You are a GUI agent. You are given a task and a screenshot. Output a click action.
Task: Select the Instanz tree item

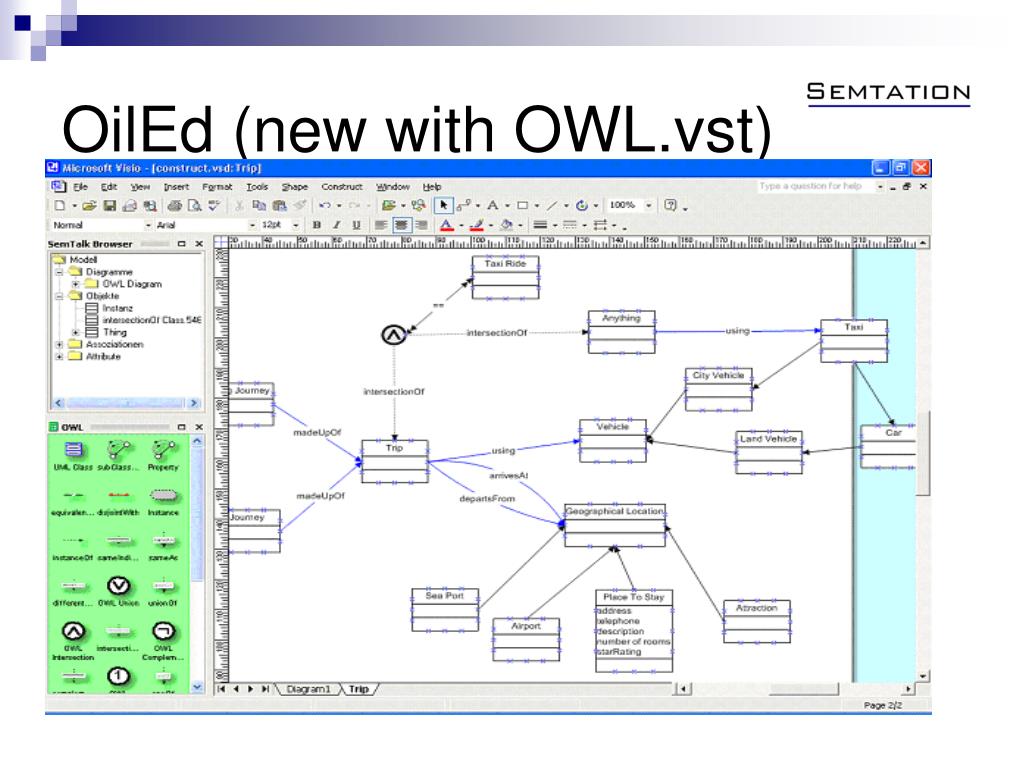(110, 308)
